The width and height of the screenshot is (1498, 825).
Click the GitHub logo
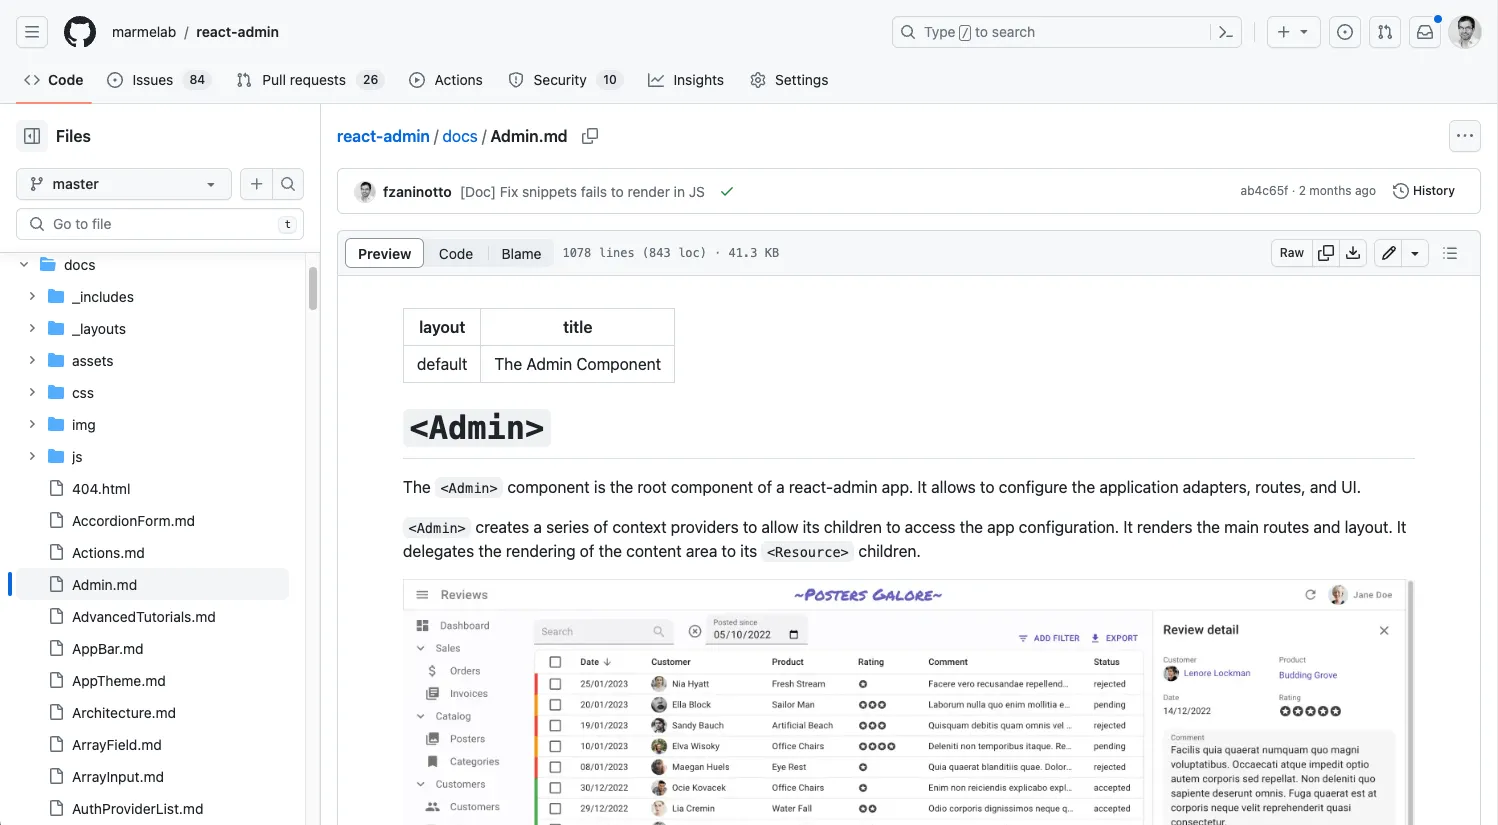79,31
